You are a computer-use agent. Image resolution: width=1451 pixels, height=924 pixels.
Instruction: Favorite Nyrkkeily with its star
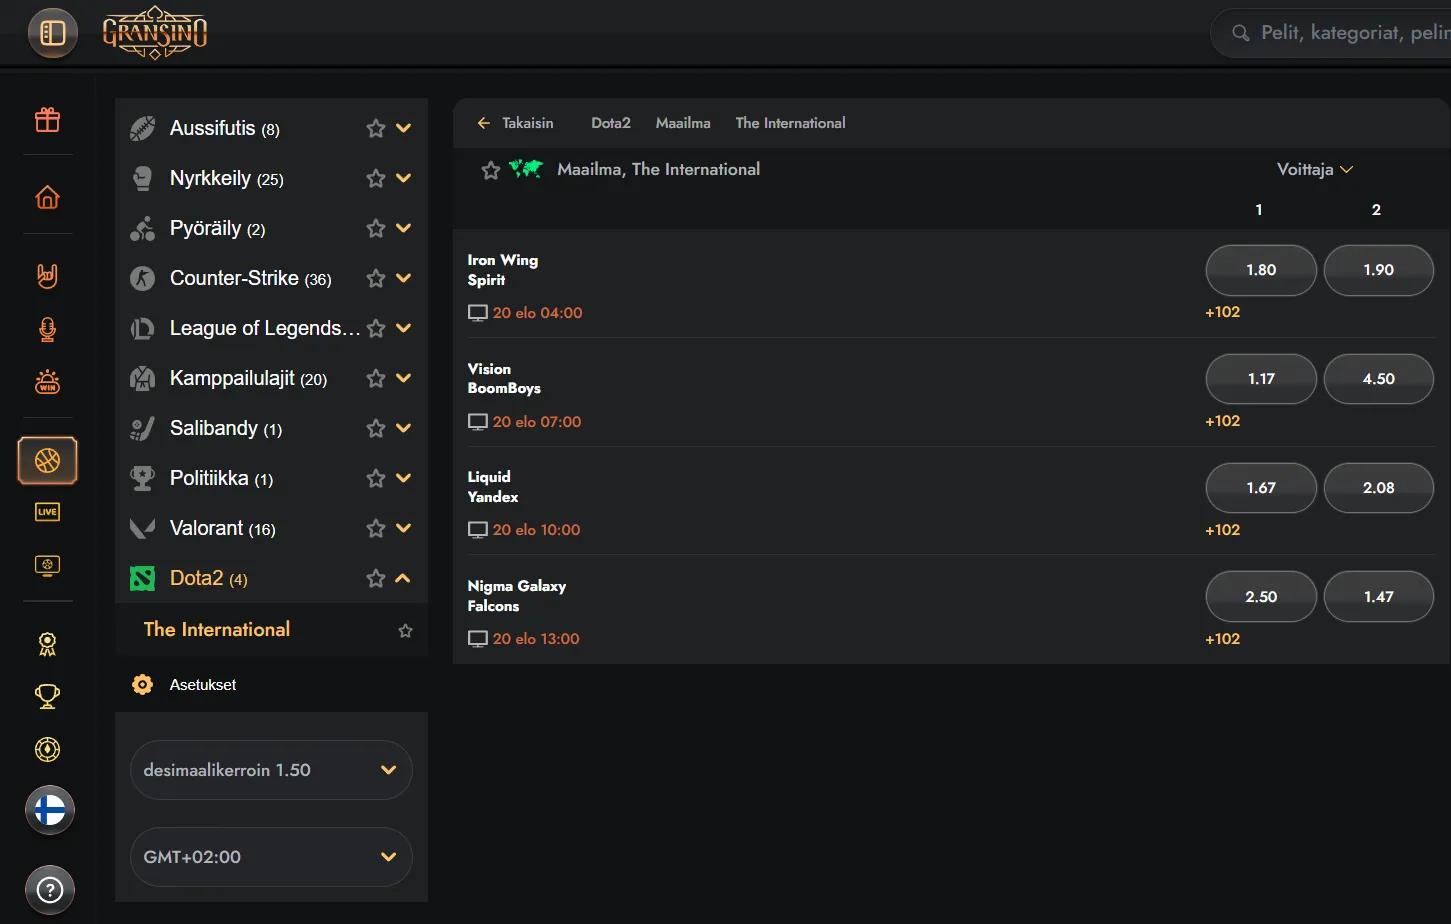(376, 178)
